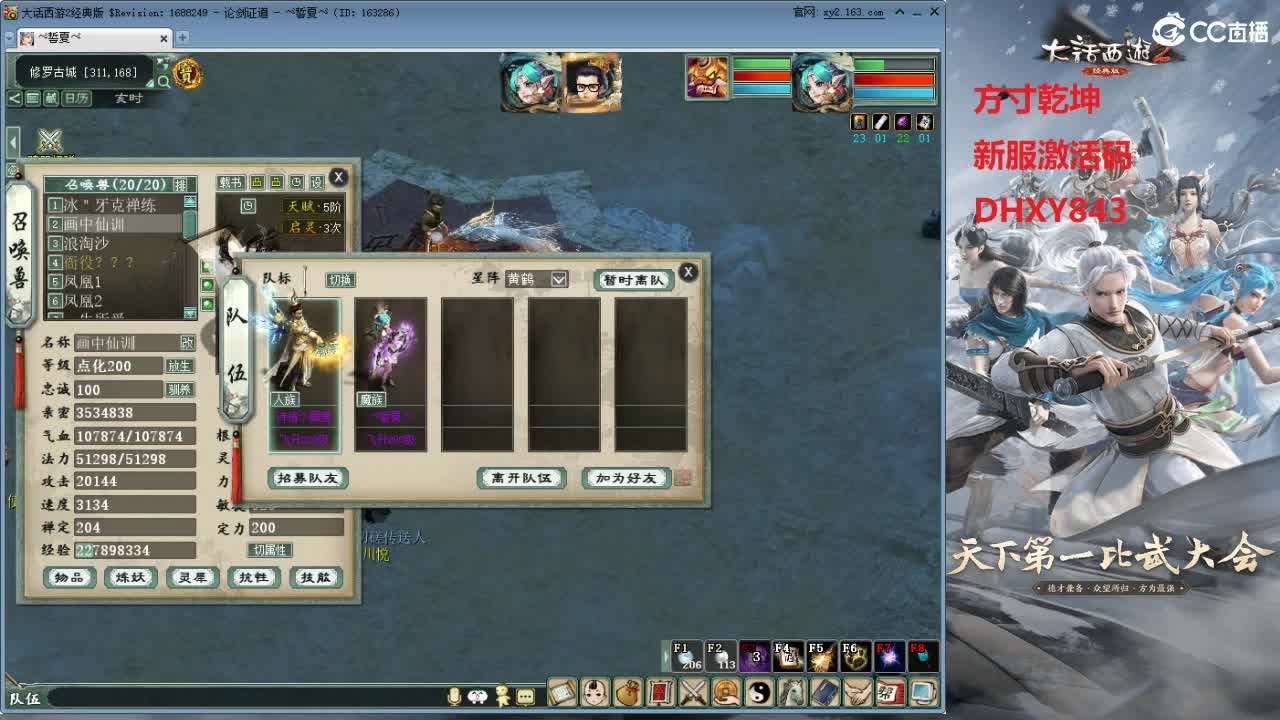
Task: Open the gold coin trade icon
Action: (x=727, y=691)
